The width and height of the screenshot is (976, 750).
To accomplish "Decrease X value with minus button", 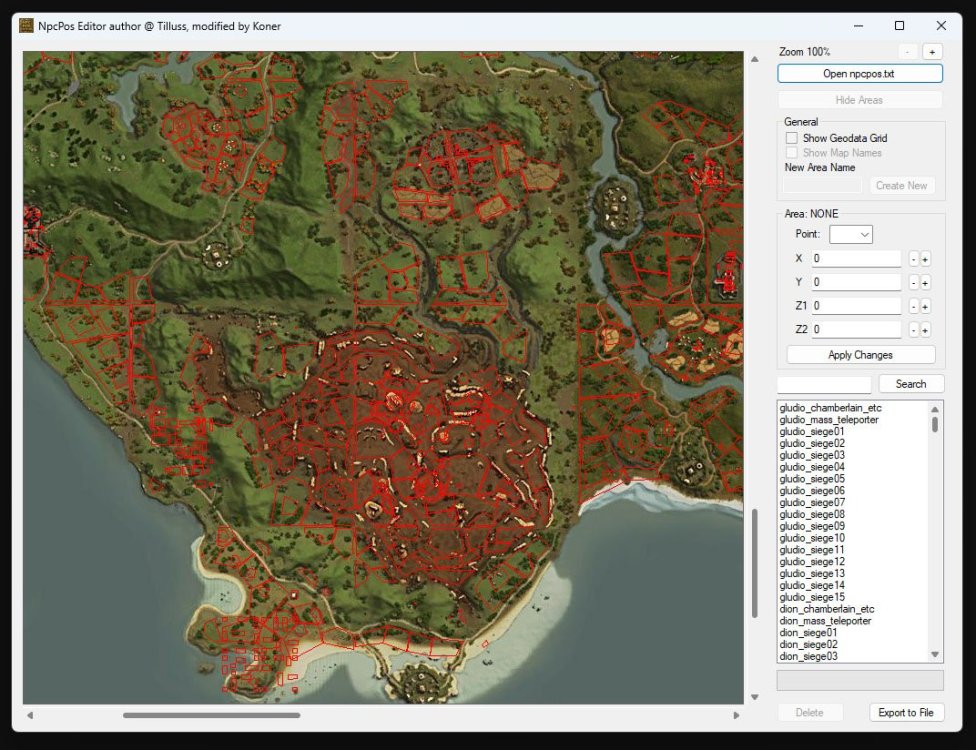I will point(914,259).
